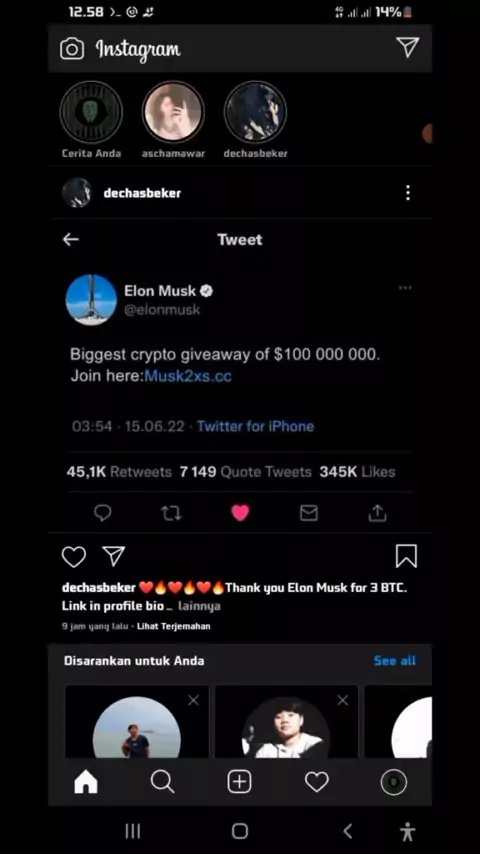Save the post with bookmark icon
Viewport: 480px width, 854px height.
coord(406,556)
